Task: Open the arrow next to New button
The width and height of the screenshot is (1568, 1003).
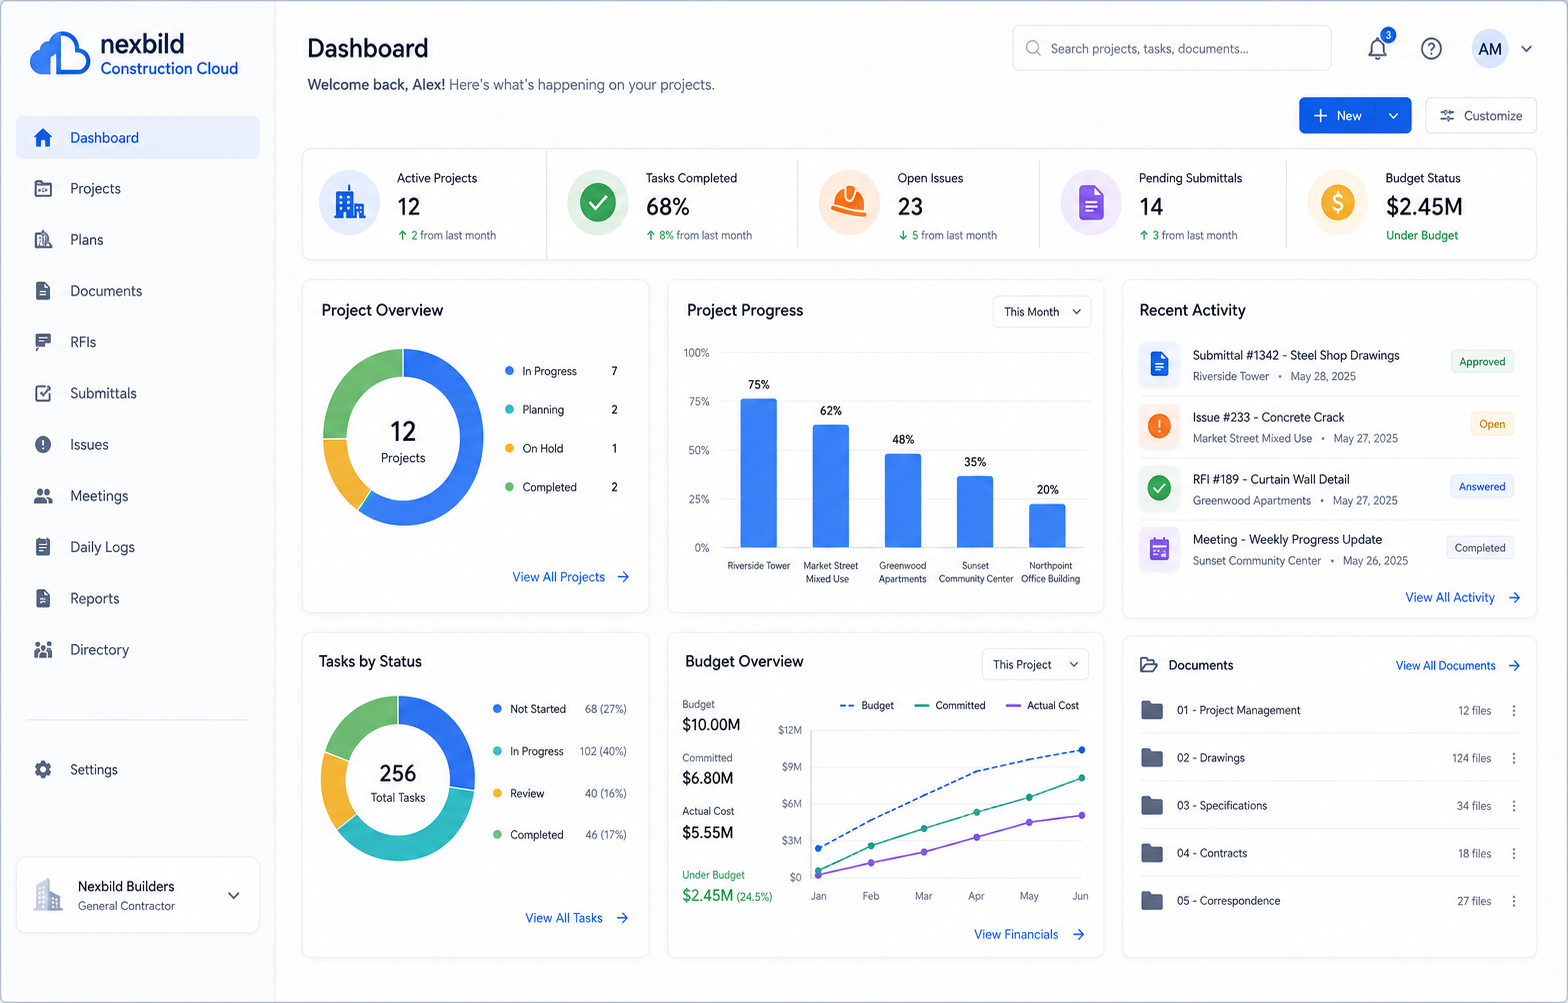Action: pyautogui.click(x=1393, y=116)
